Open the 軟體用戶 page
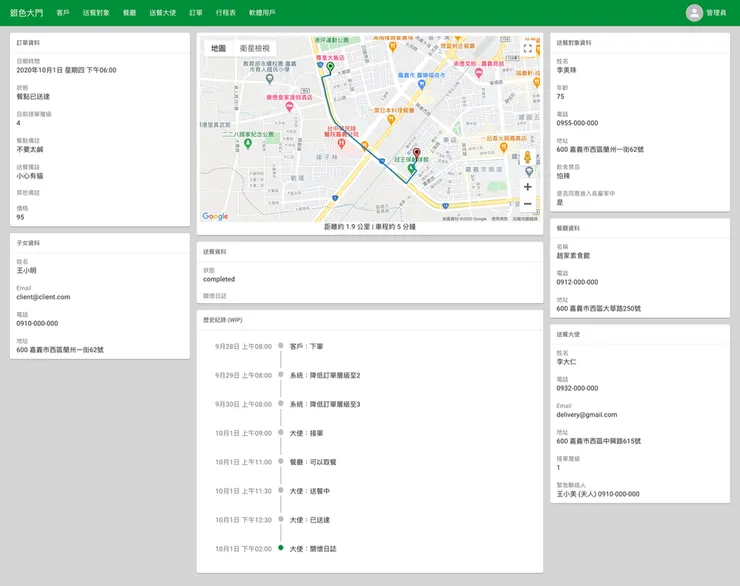 (262, 13)
